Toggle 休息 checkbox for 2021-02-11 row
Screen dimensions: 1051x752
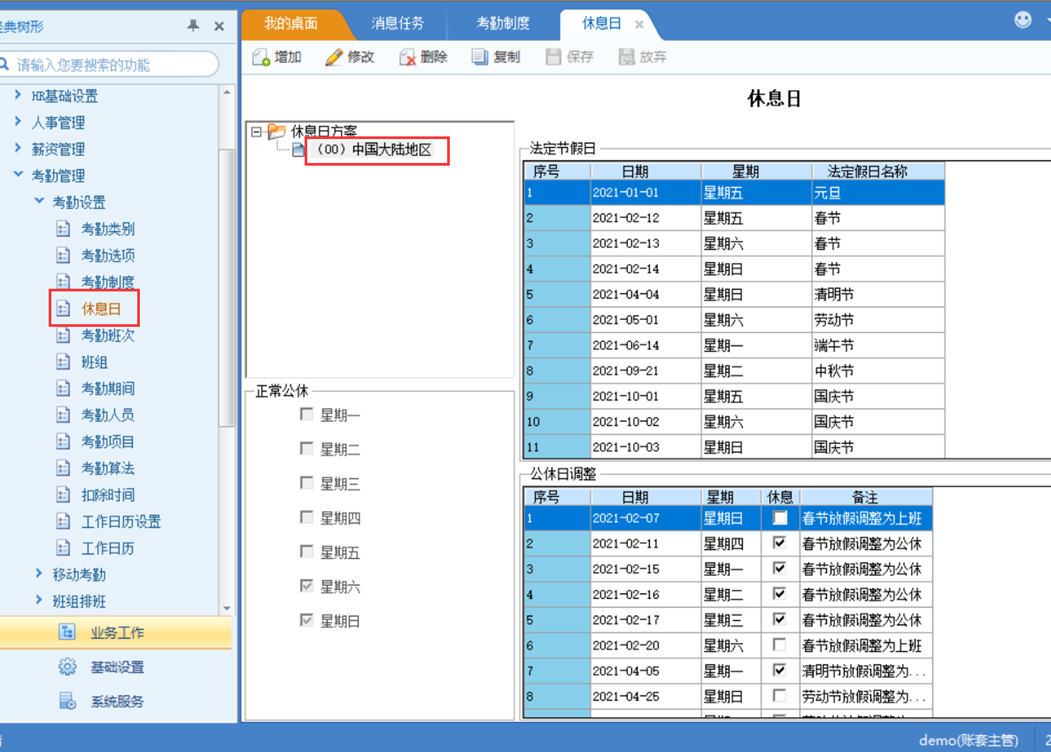[x=780, y=543]
